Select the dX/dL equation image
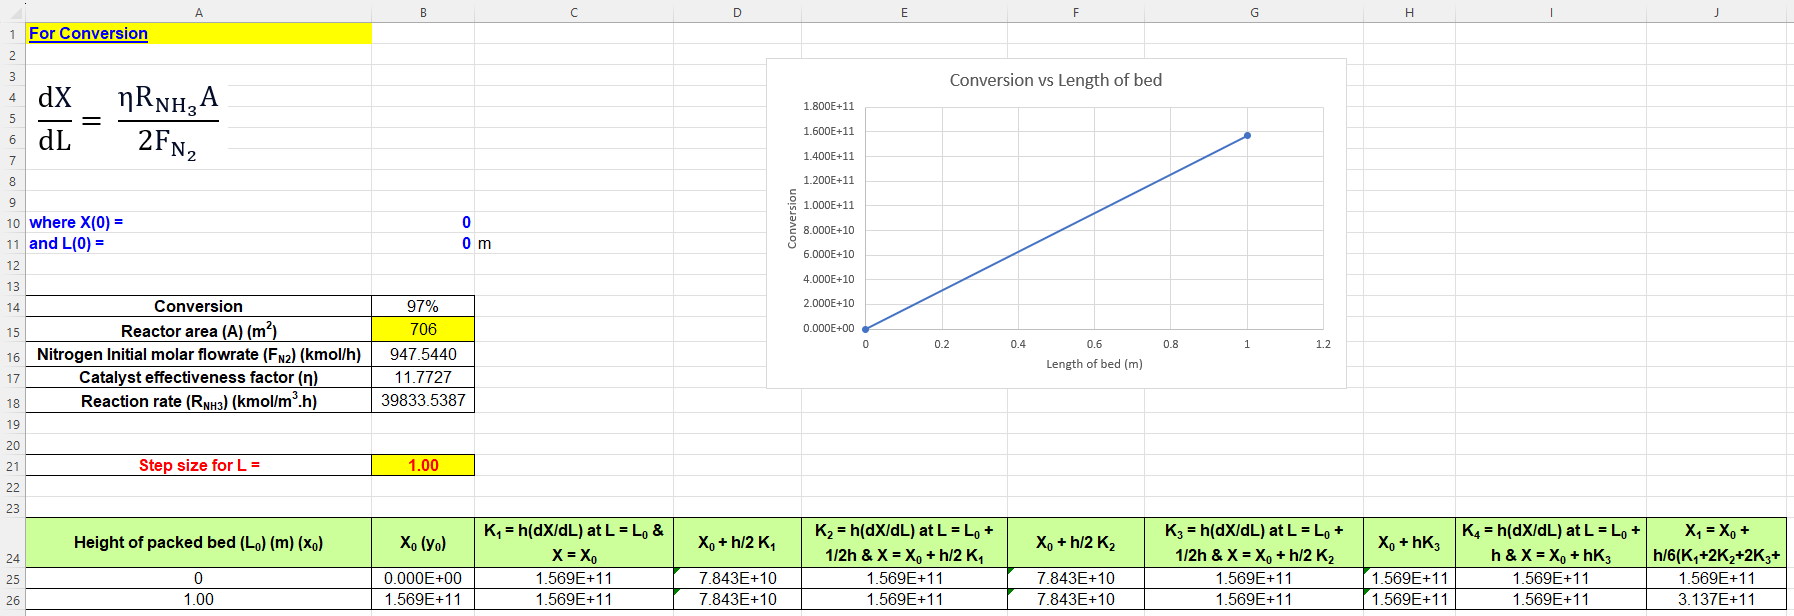The width and height of the screenshot is (1794, 616). tap(128, 124)
